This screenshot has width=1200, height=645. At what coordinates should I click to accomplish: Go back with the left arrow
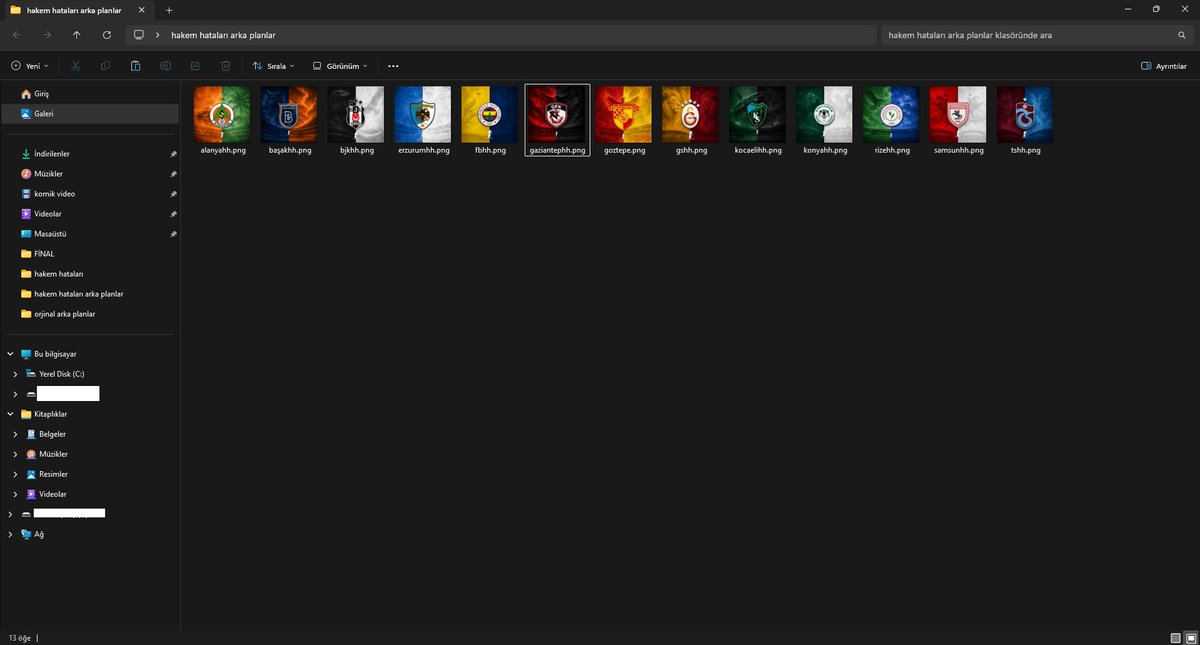click(x=17, y=35)
